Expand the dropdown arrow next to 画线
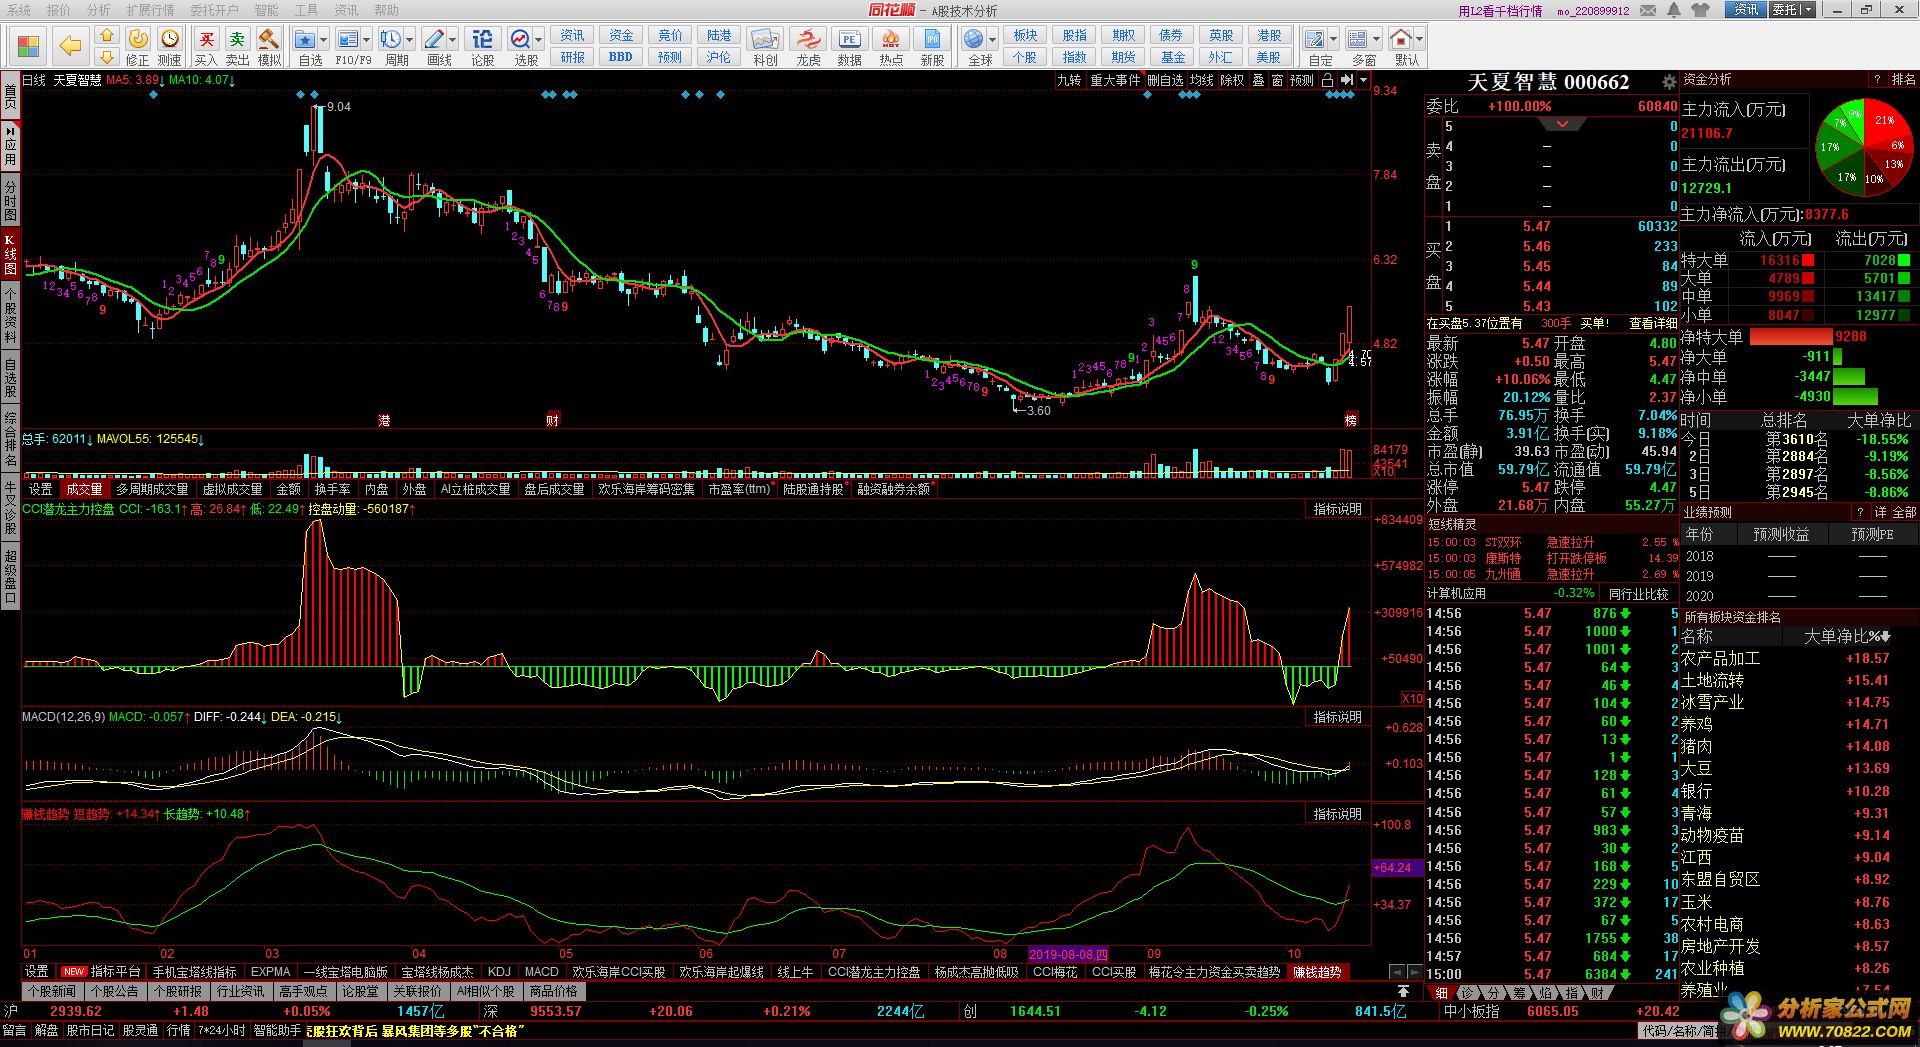Image resolution: width=1920 pixels, height=1047 pixels. point(452,41)
